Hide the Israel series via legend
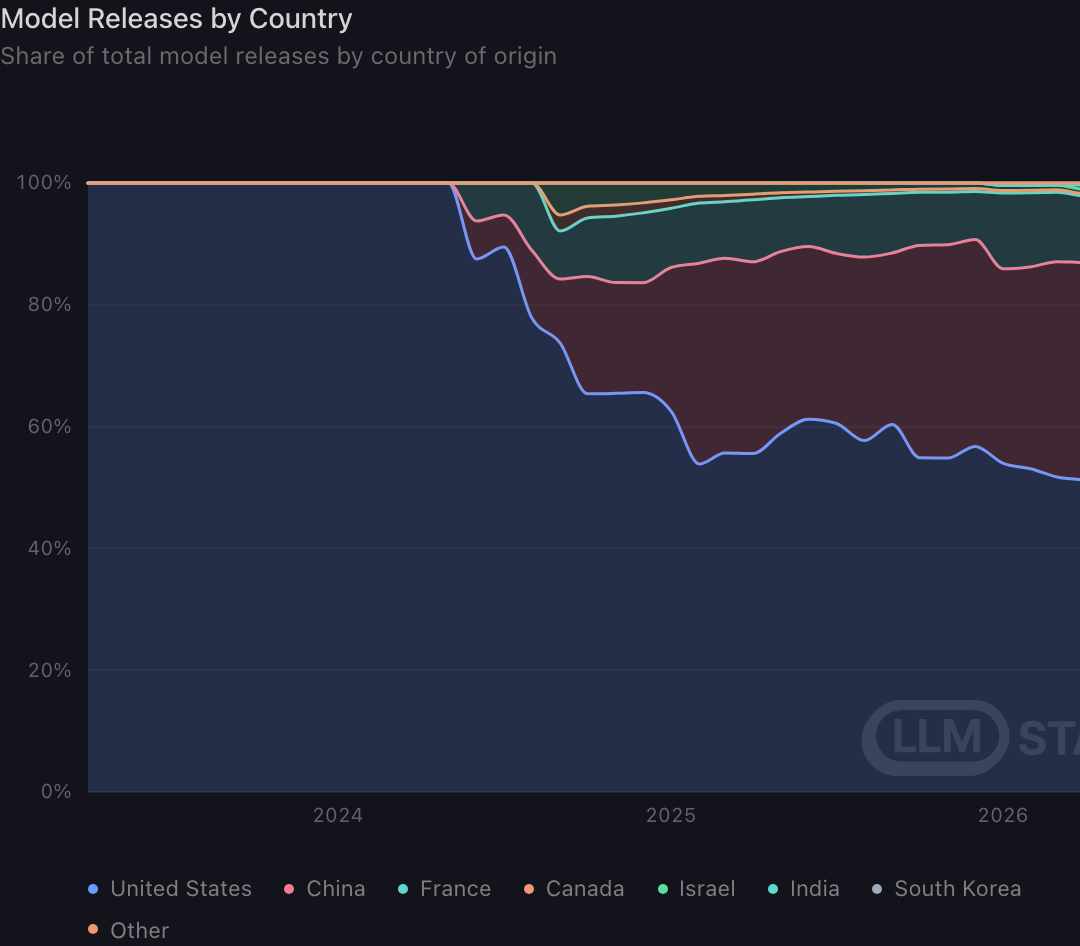1080x946 pixels. pyautogui.click(x=696, y=889)
